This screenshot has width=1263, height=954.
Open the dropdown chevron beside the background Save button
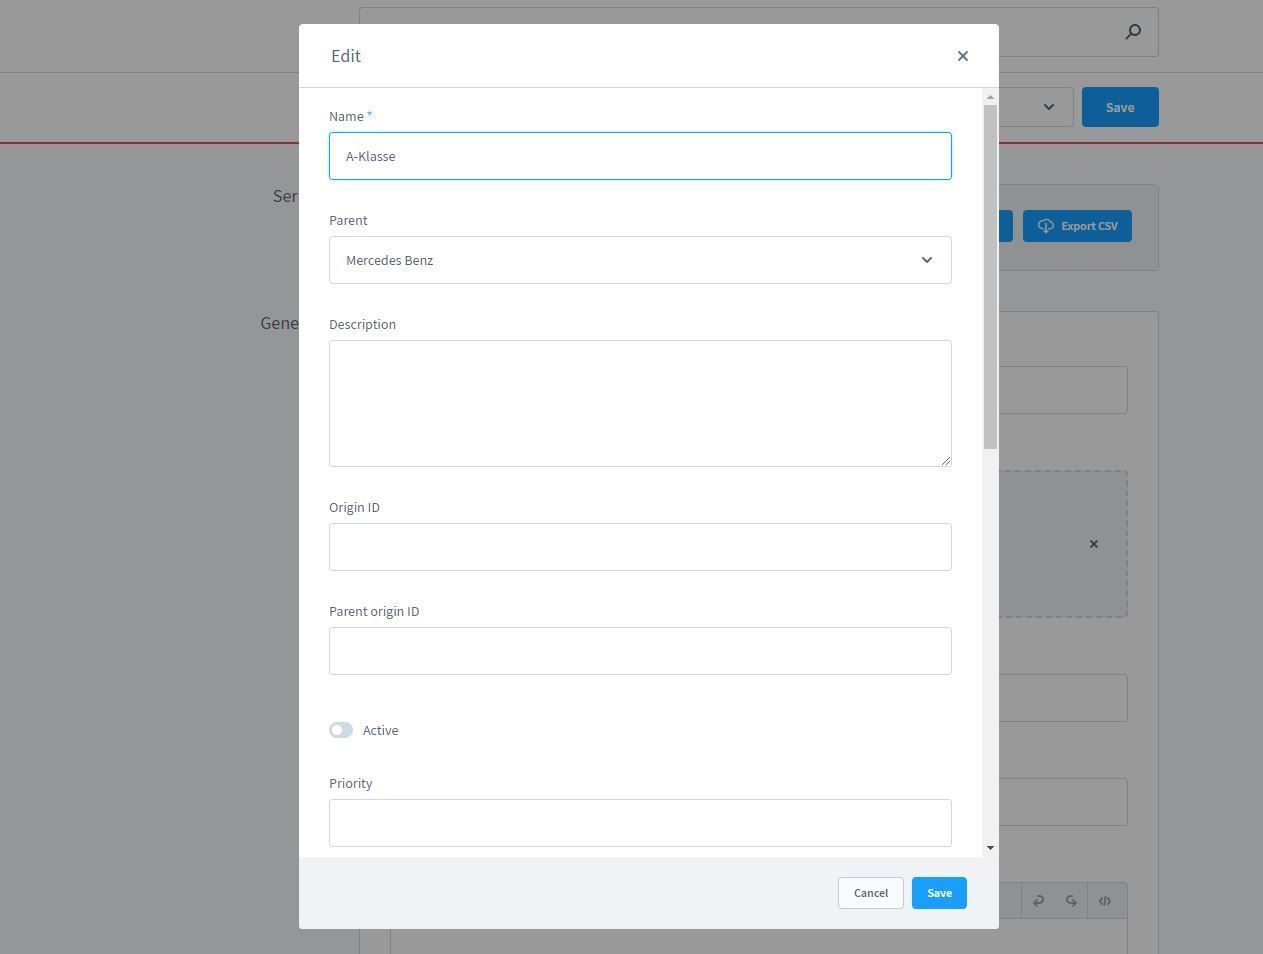pyautogui.click(x=1049, y=107)
